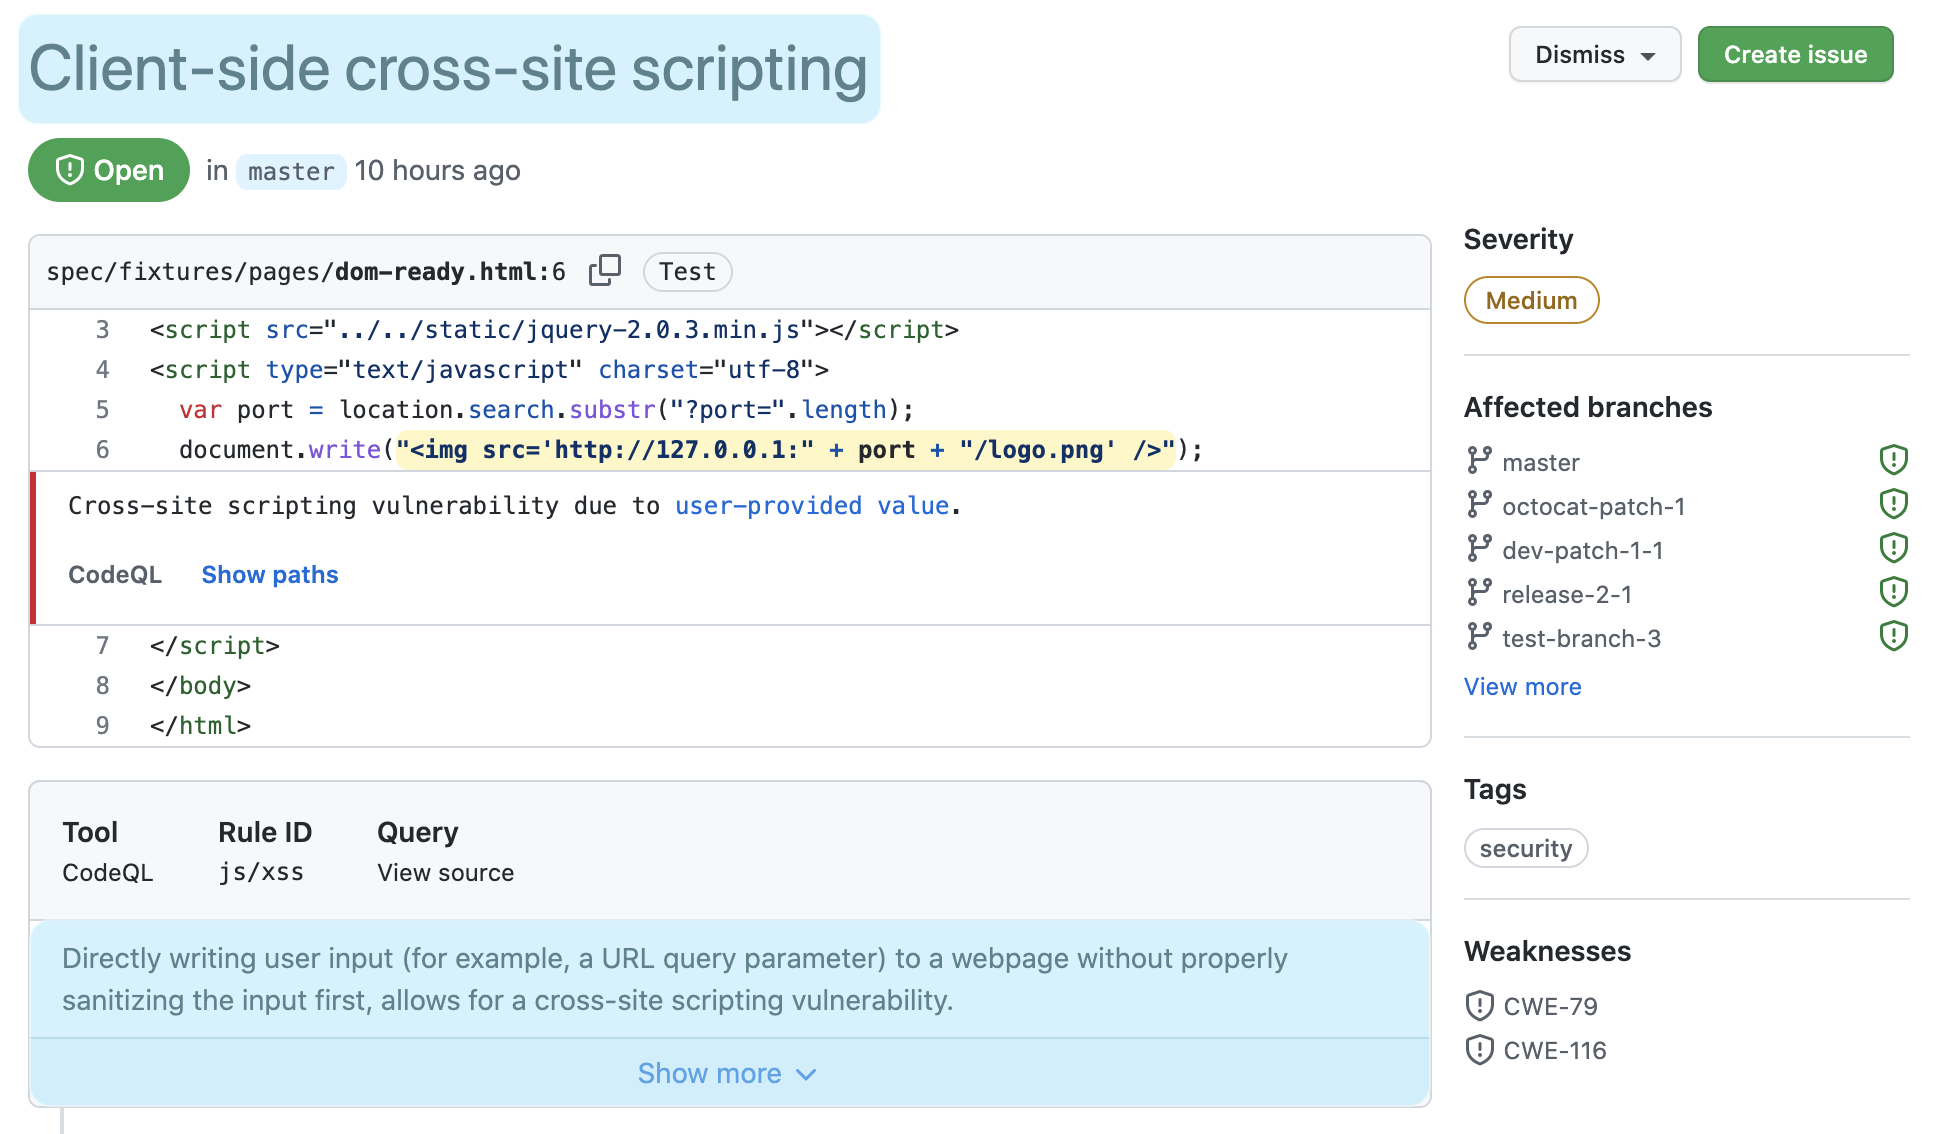Click the branch icon beside dev-patch-1-1
1954x1134 pixels.
(1479, 548)
